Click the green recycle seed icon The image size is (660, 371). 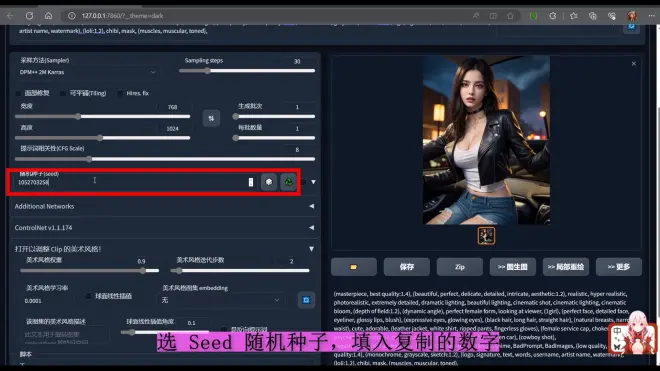coord(288,182)
